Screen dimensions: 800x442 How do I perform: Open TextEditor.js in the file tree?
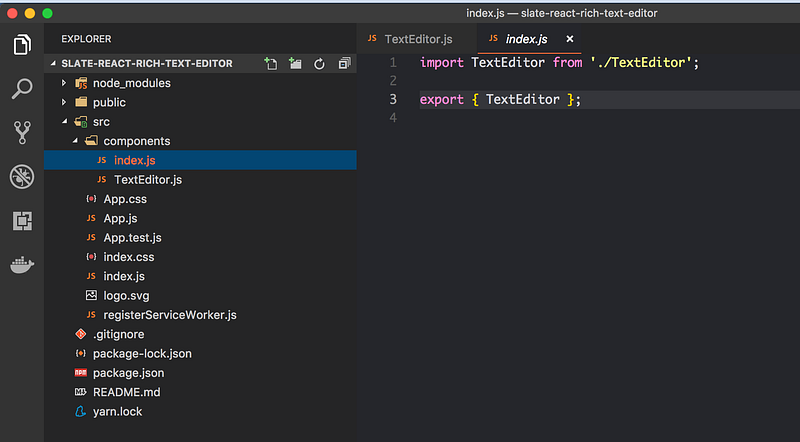click(x=147, y=179)
